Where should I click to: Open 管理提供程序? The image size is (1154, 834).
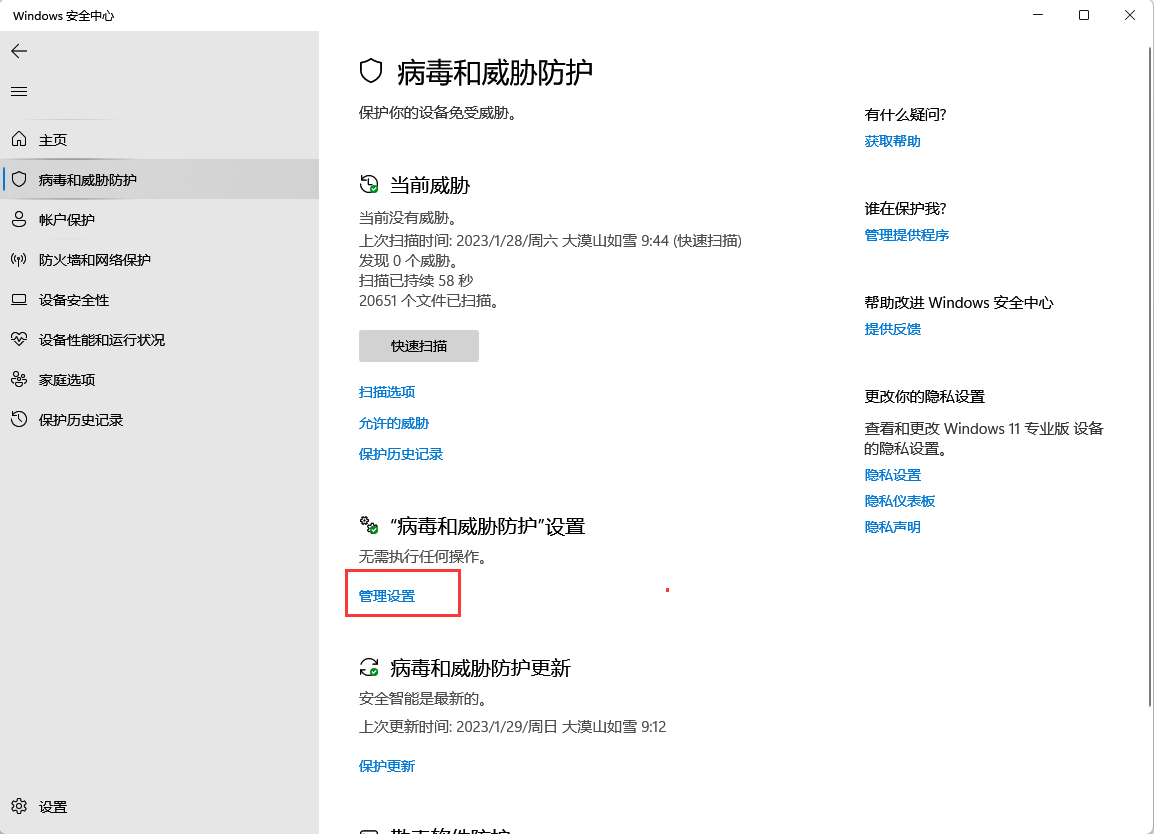pyautogui.click(x=906, y=234)
